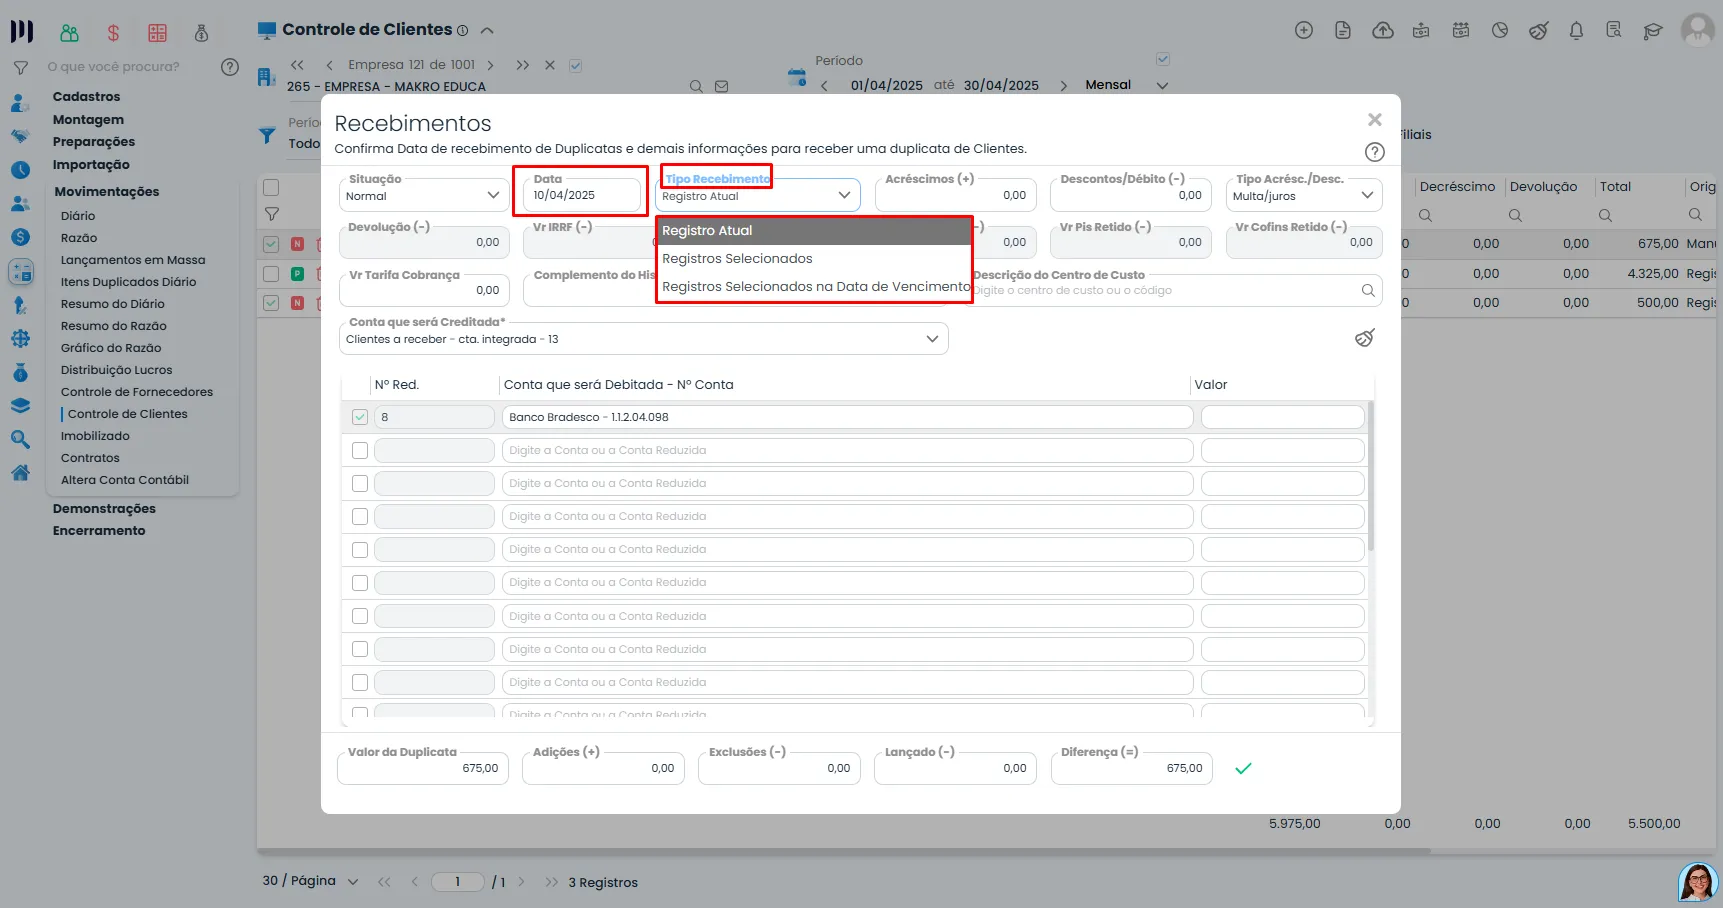
Task: Click the pie chart icon in top toolbar
Action: (1500, 31)
